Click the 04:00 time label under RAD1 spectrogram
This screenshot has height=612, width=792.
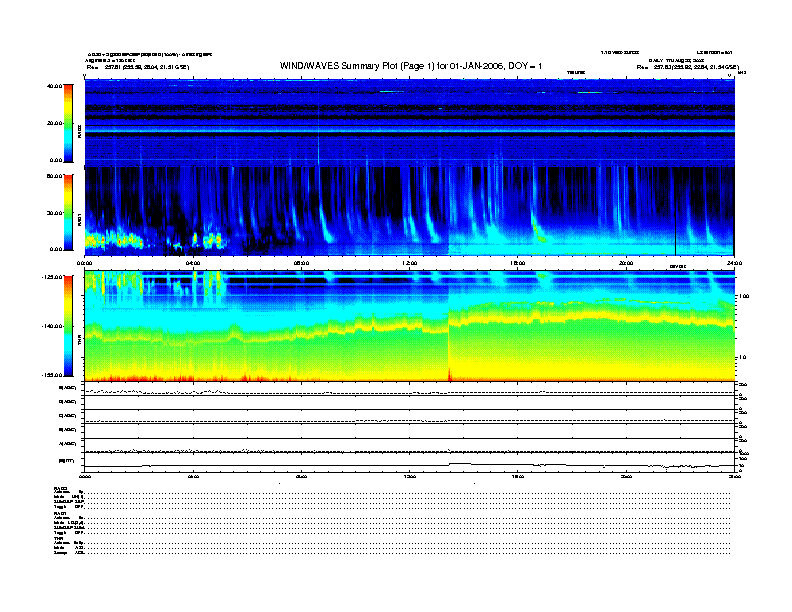(x=193, y=263)
